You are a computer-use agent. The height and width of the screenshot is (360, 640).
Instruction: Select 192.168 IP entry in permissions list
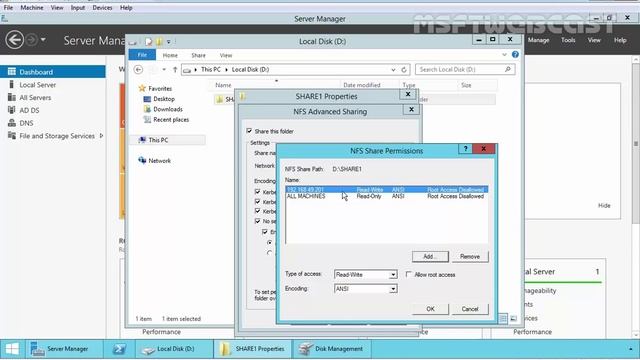pos(387,190)
